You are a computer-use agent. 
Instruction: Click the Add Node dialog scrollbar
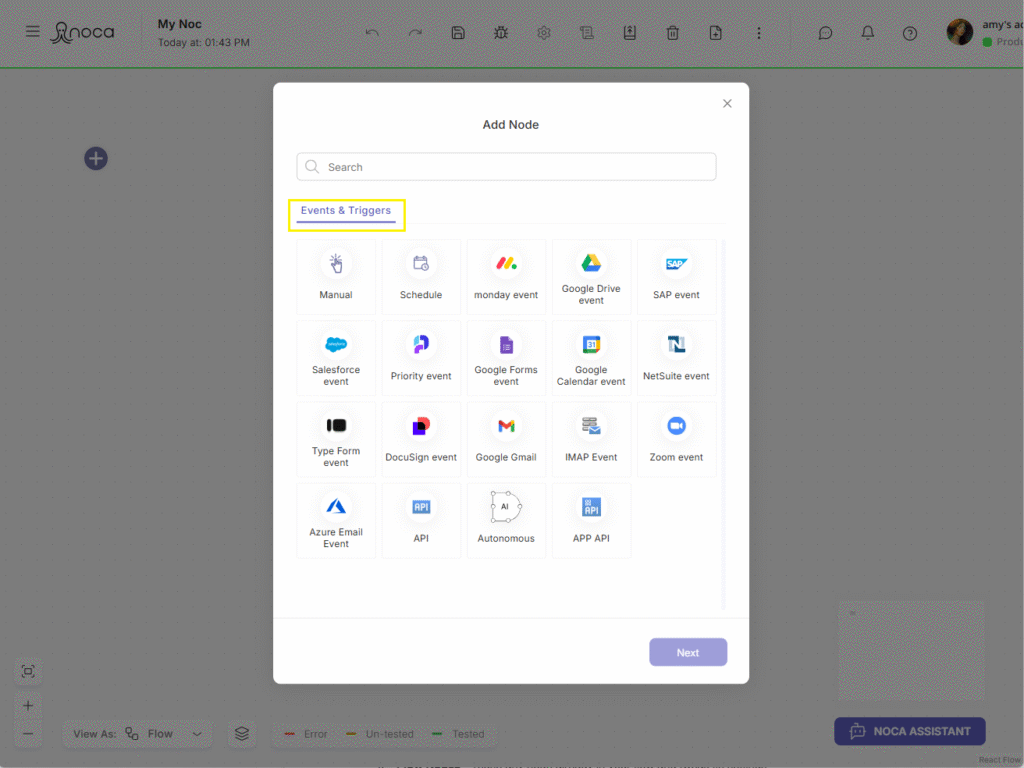[x=723, y=424]
